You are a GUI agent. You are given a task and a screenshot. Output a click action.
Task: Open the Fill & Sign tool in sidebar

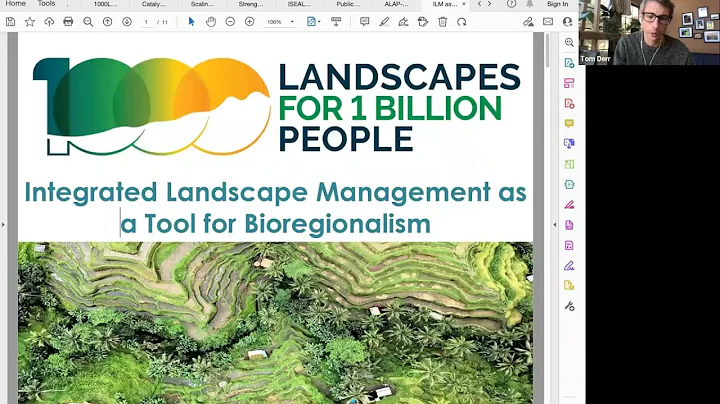(569, 265)
